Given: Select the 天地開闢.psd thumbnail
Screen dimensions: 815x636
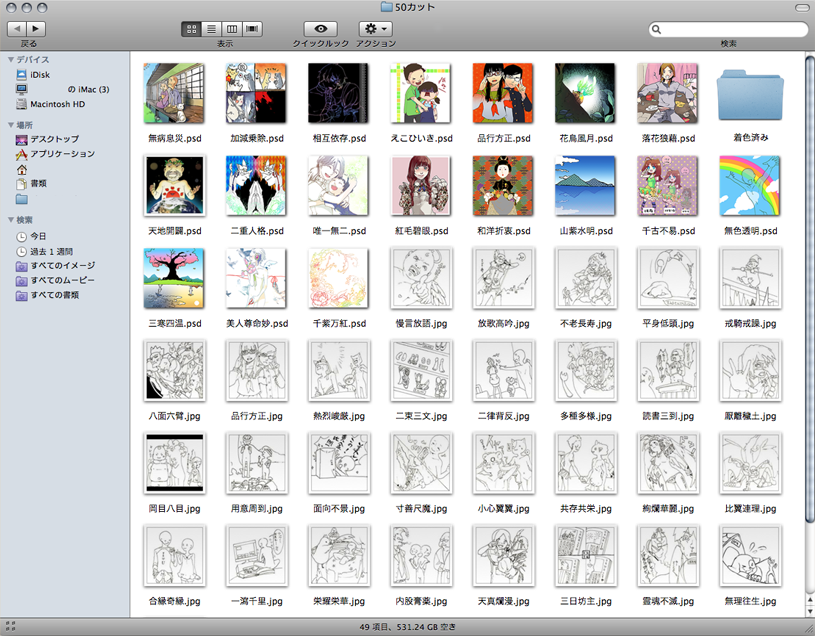Looking at the screenshot, I should [x=174, y=186].
